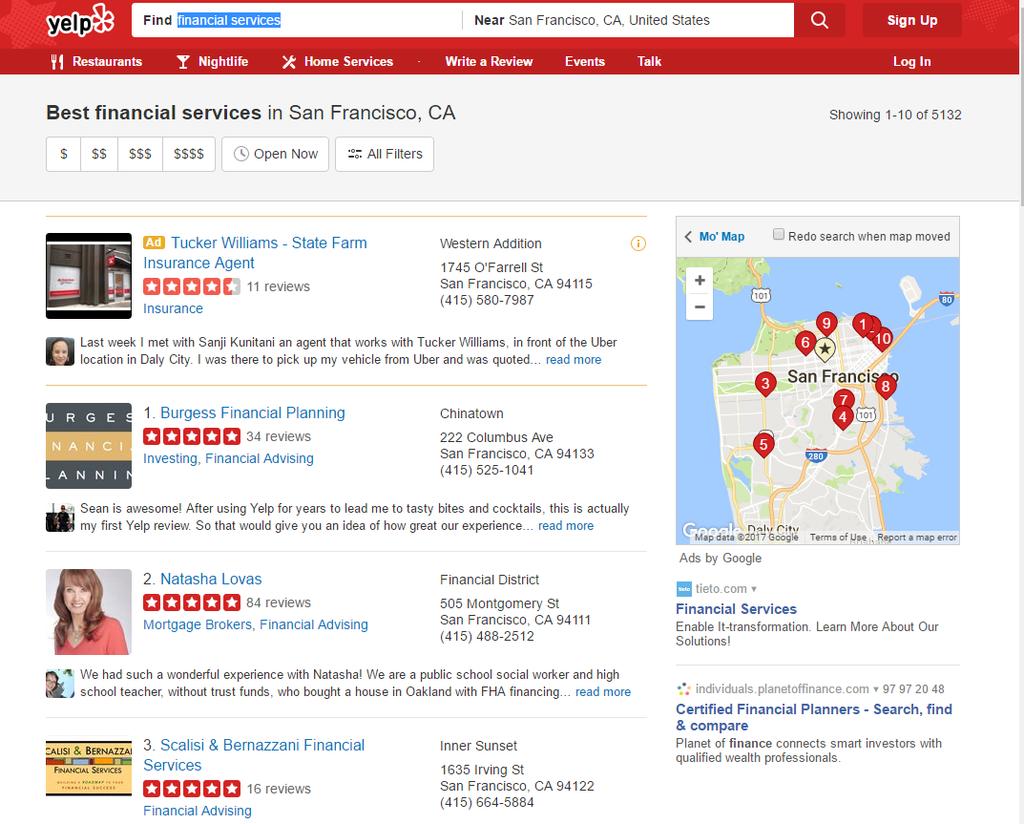This screenshot has width=1024, height=824.
Task: Open the Talk page
Action: click(x=649, y=61)
